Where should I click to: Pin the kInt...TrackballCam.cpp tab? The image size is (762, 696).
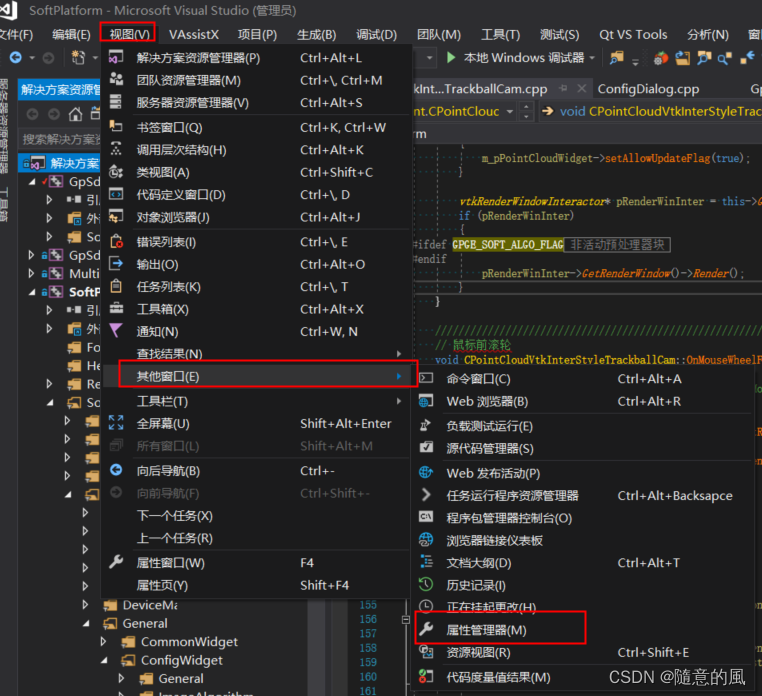click(x=563, y=88)
